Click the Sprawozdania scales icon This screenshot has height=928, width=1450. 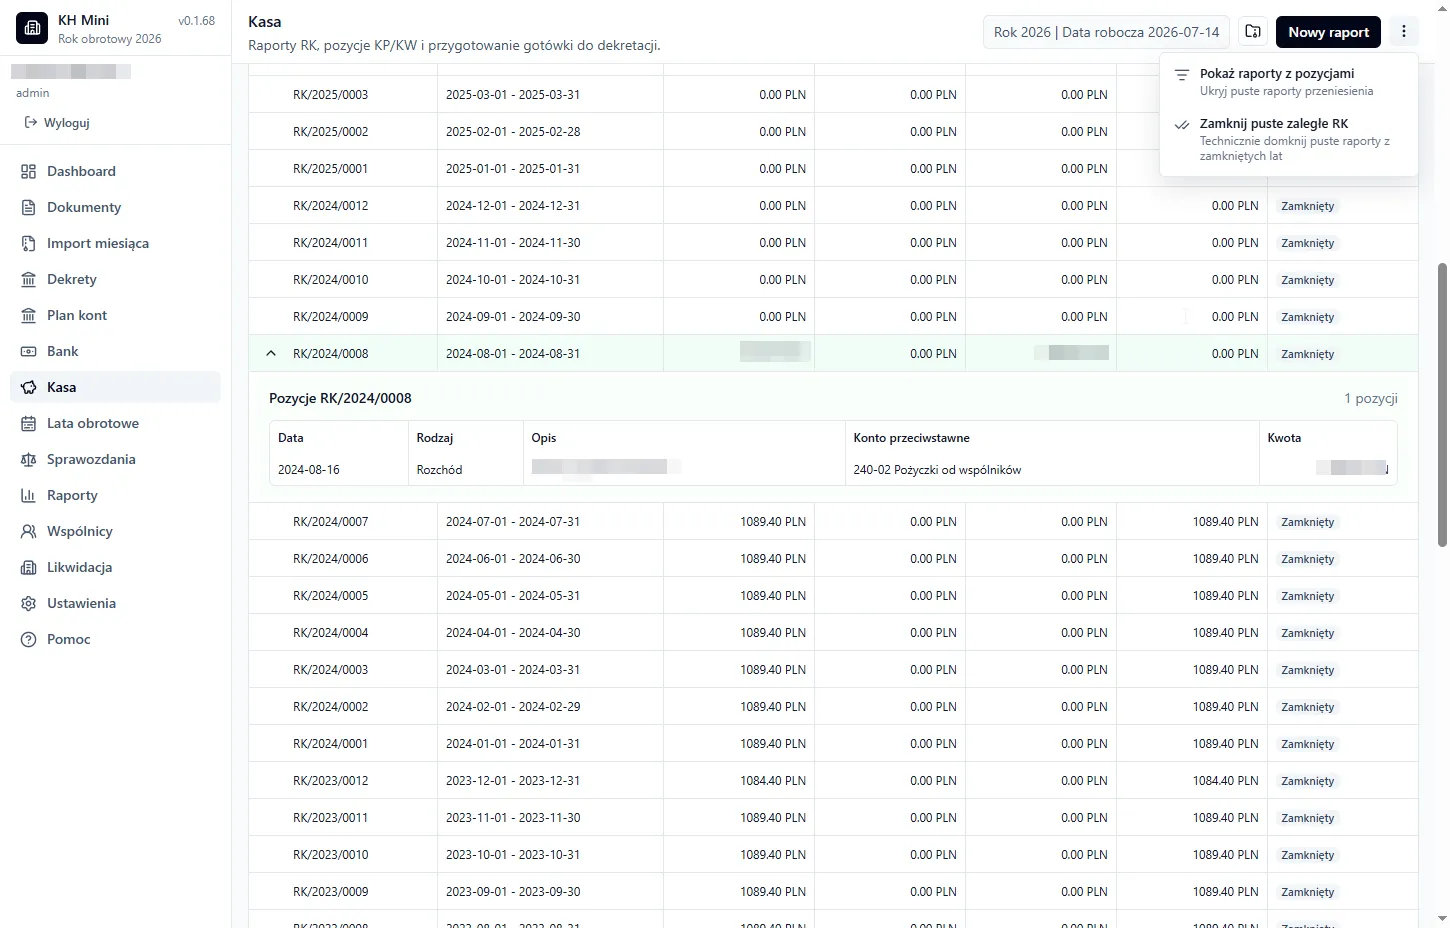click(29, 459)
